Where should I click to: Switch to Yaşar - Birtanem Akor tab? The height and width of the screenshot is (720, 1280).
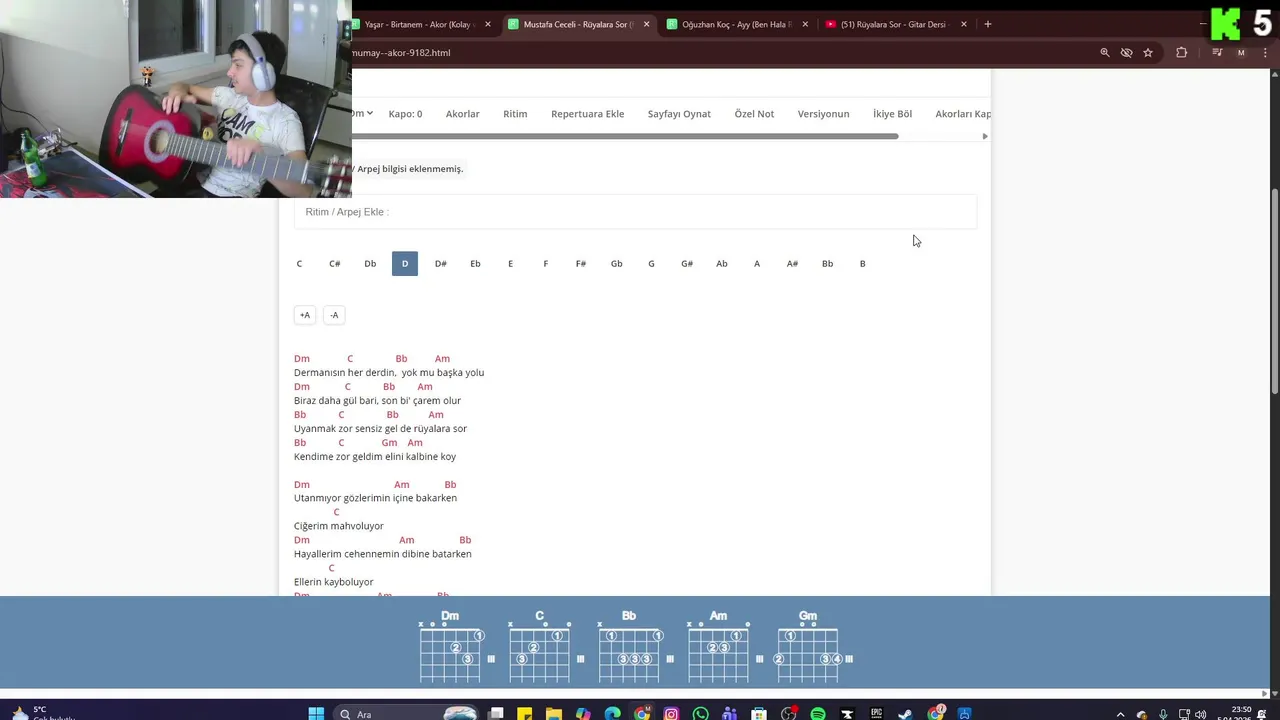418,24
